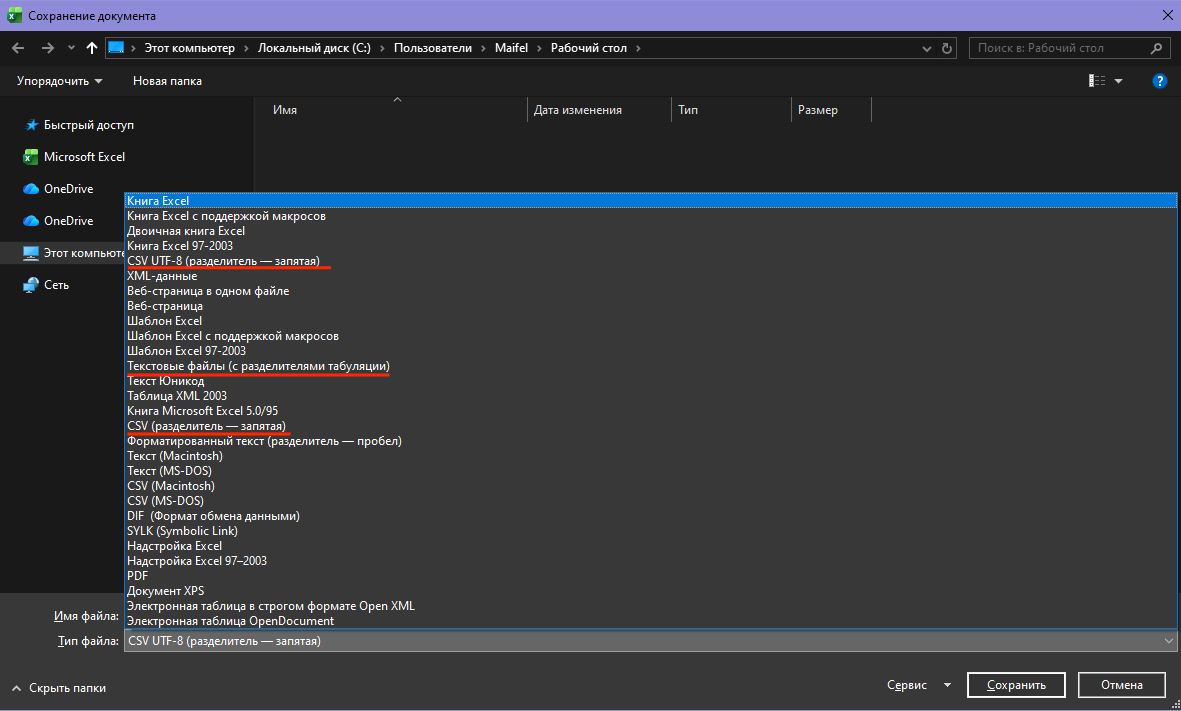The height and width of the screenshot is (711, 1181).
Task: Click Maifel breadcrumb segment
Action: point(511,48)
